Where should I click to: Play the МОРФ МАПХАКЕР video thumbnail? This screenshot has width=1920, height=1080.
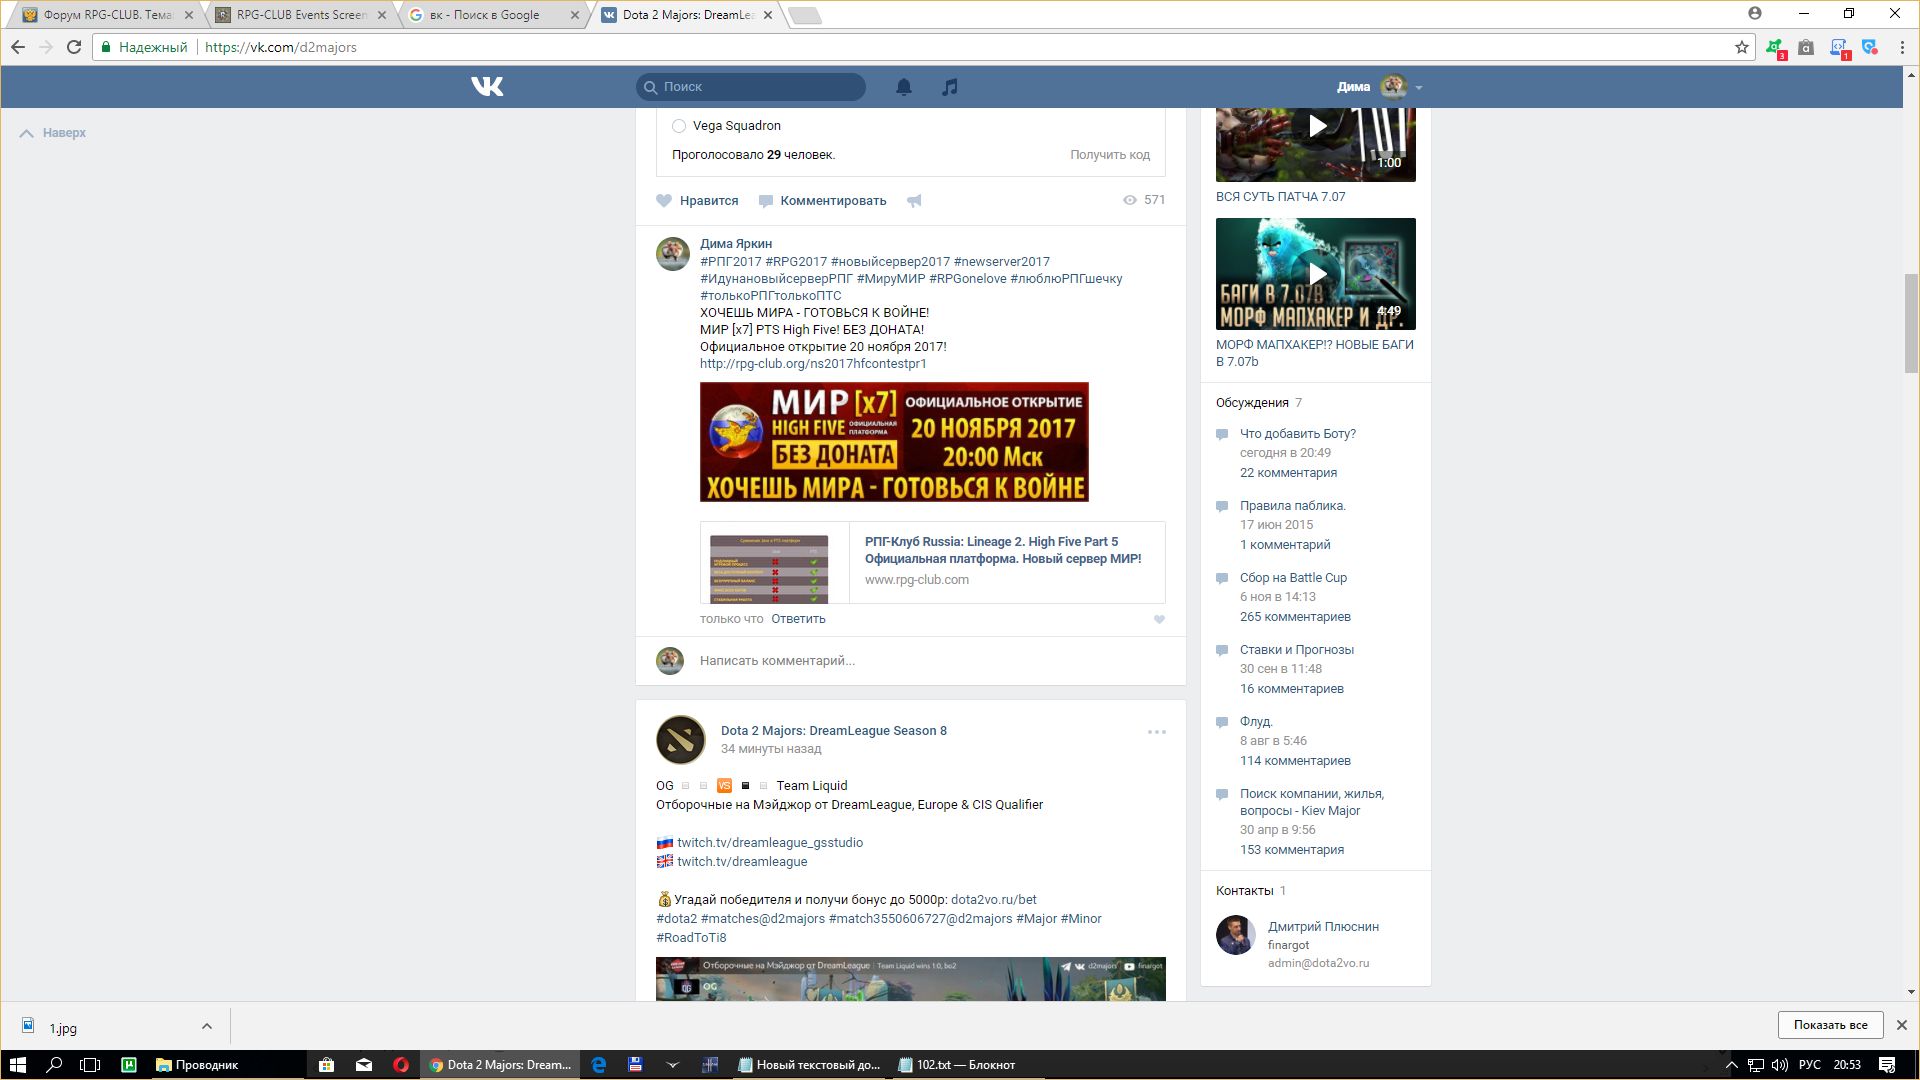point(1316,274)
